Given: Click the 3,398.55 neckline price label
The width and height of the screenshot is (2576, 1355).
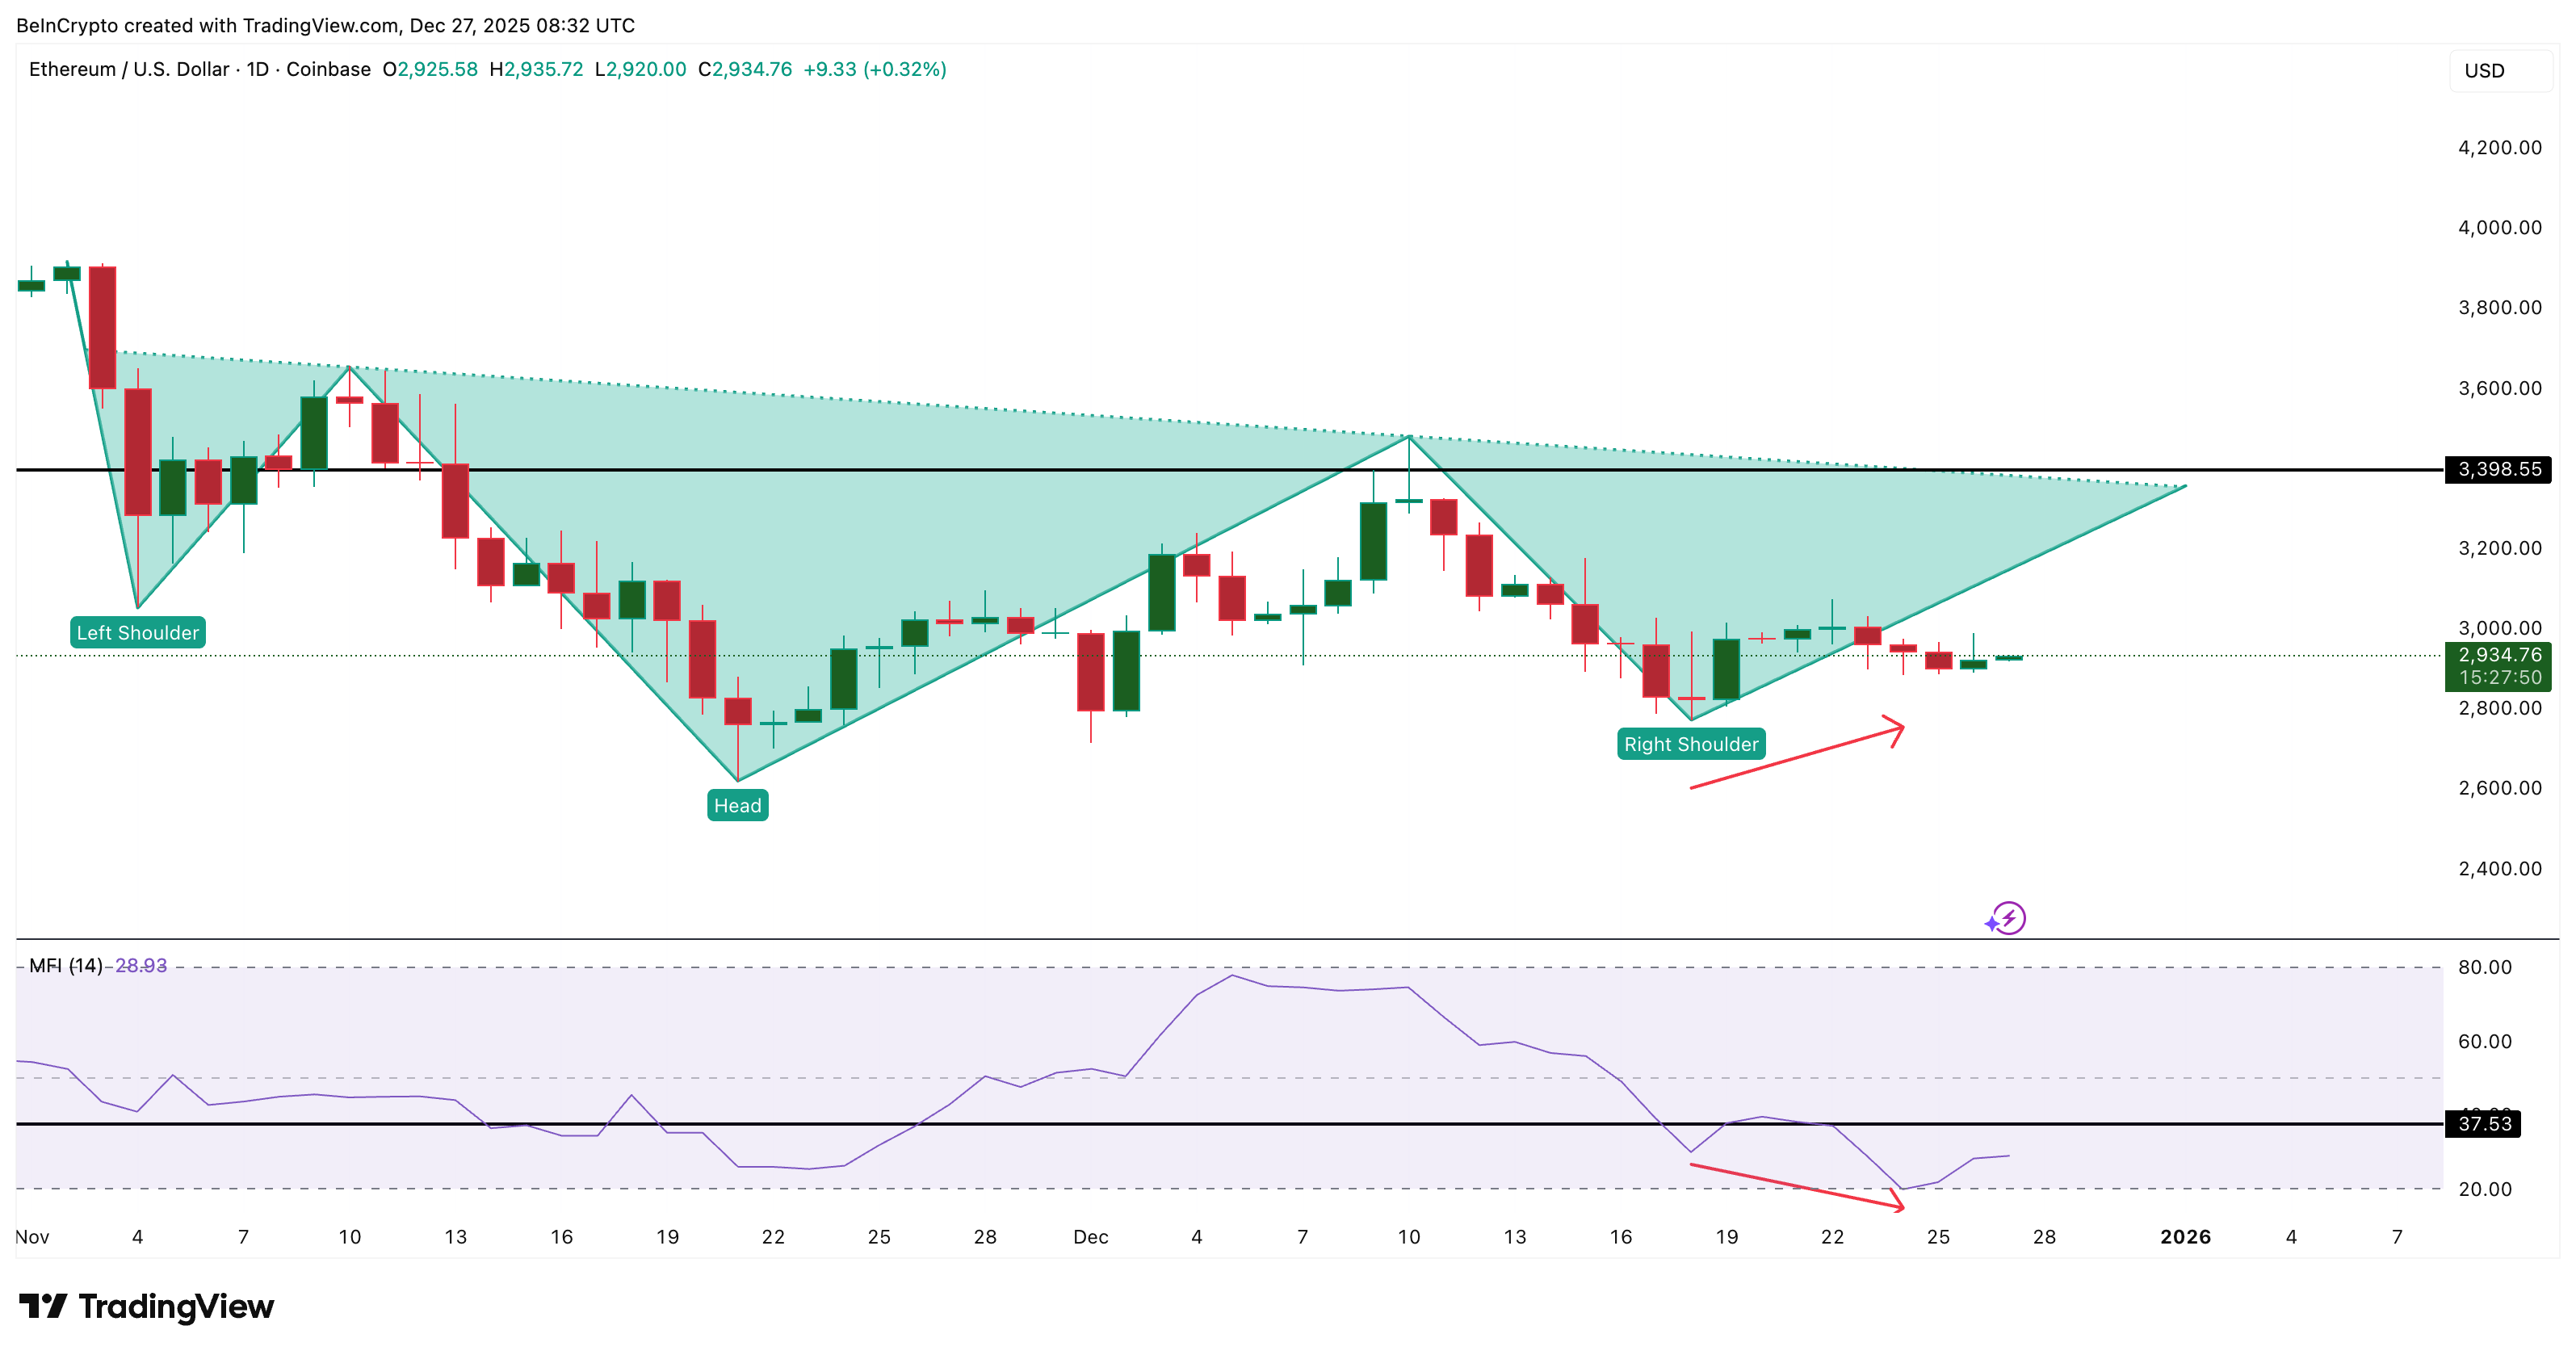Looking at the screenshot, I should click(x=2498, y=470).
